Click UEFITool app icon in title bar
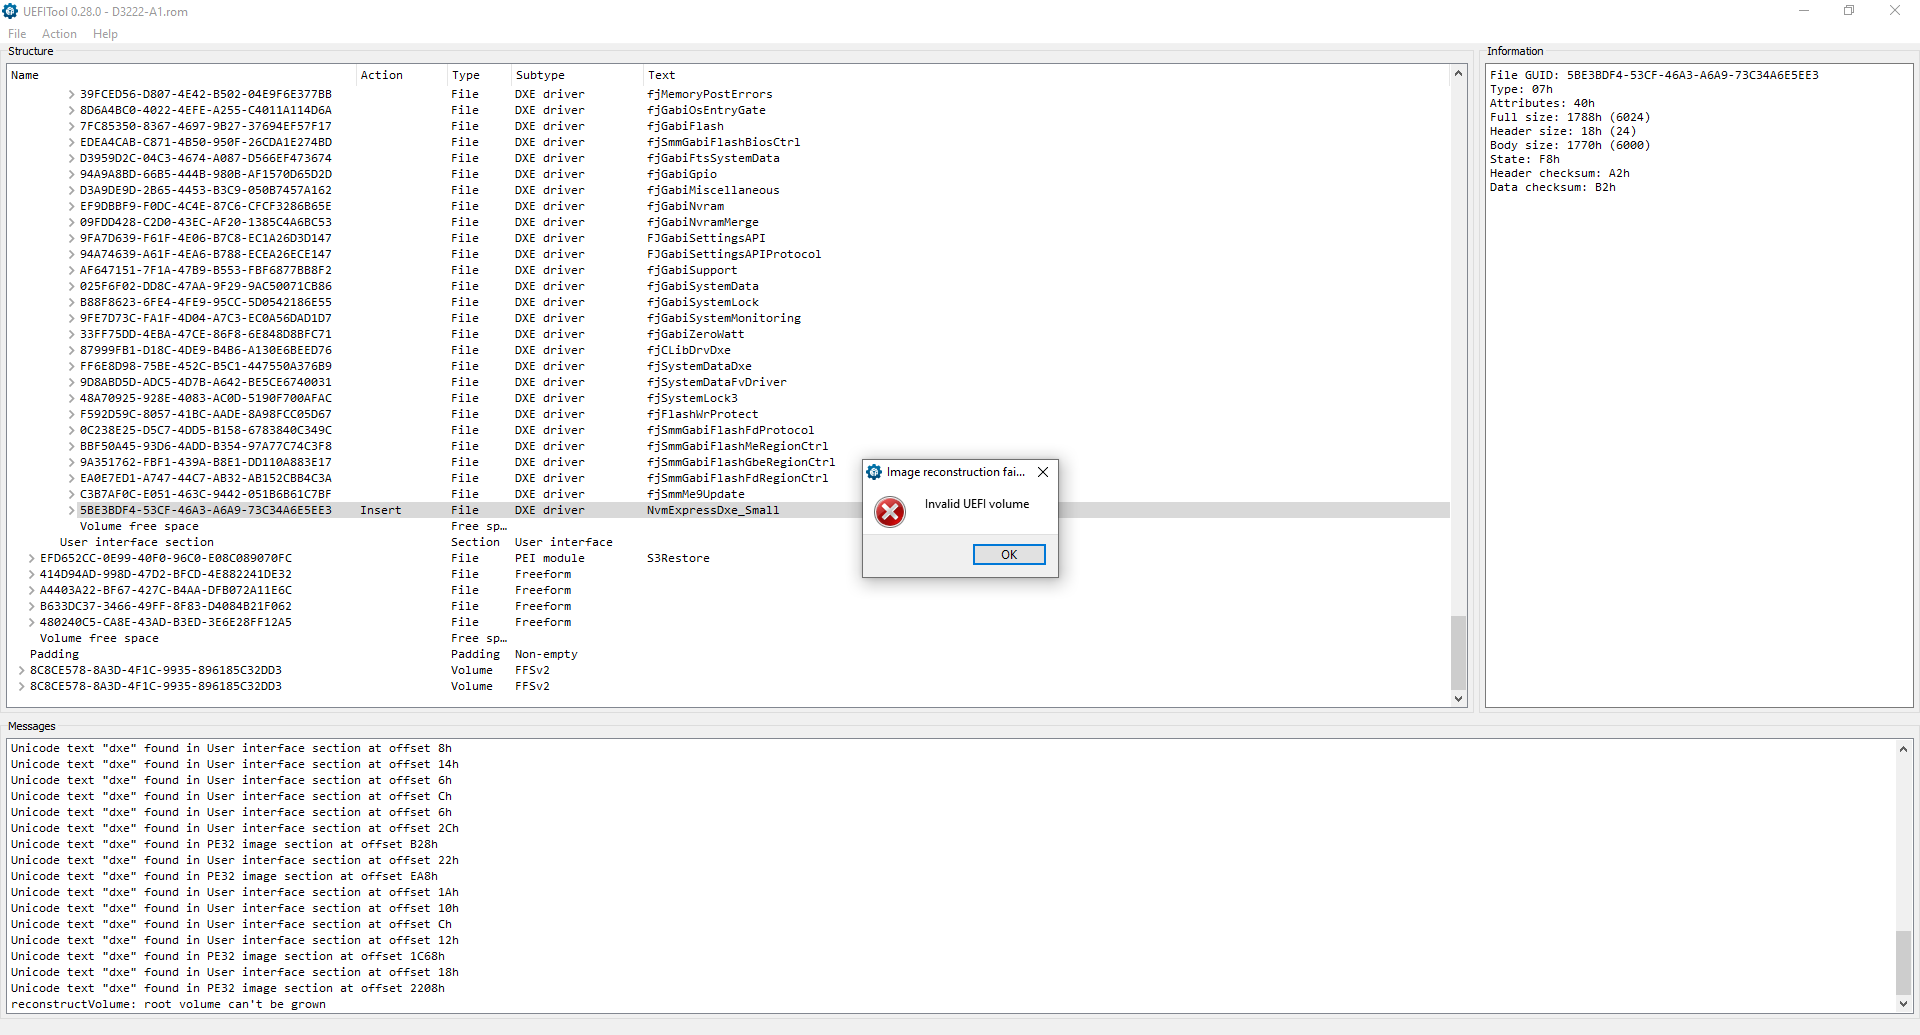Image resolution: width=1920 pixels, height=1035 pixels. point(10,11)
